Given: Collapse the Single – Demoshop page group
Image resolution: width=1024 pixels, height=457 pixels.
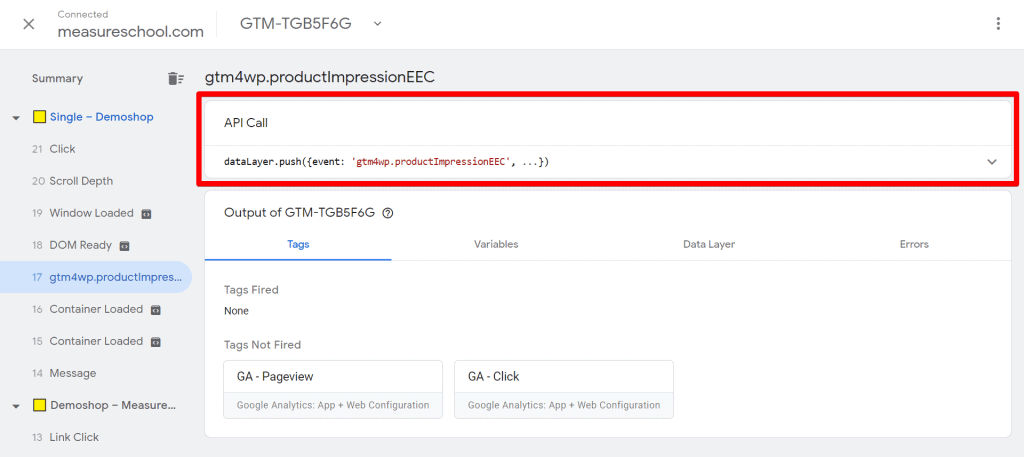Looking at the screenshot, I should 16,117.
